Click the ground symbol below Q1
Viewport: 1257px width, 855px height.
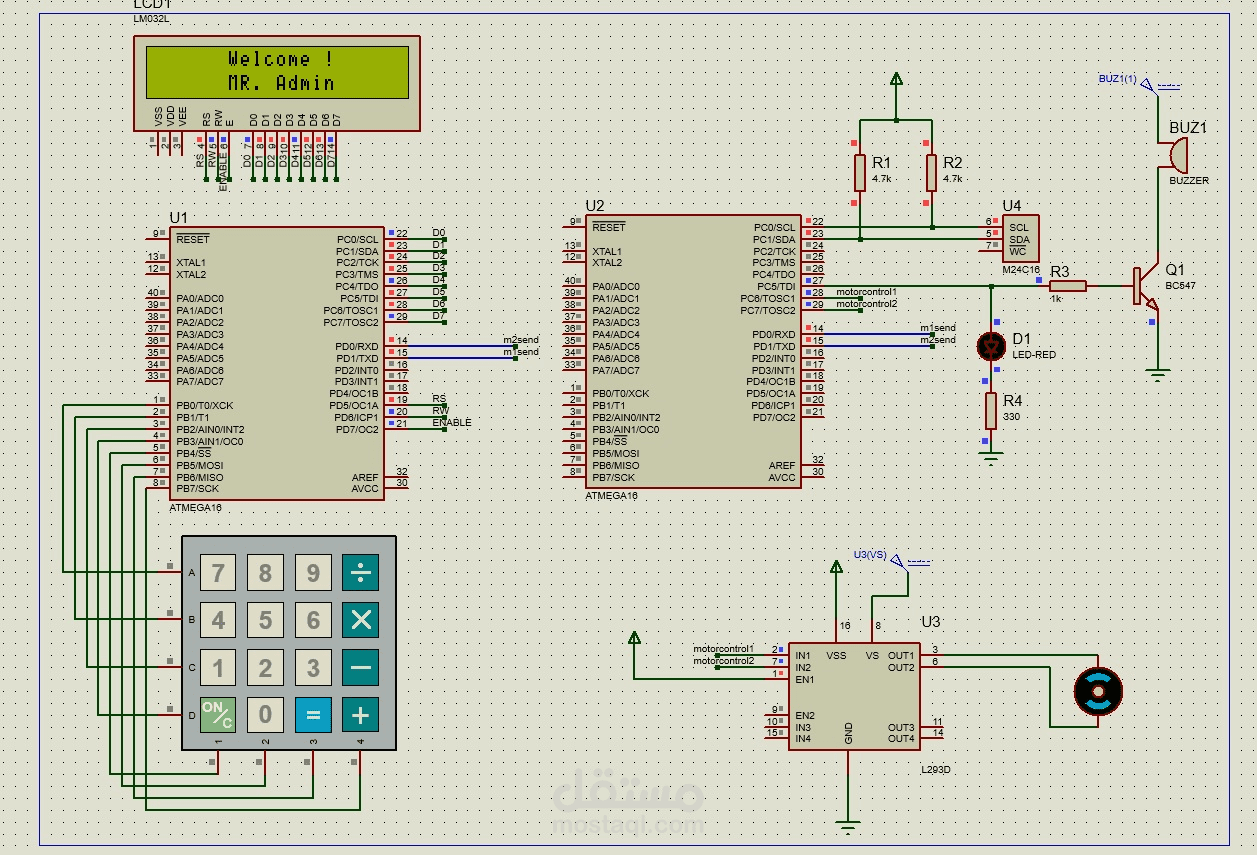[x=1159, y=376]
